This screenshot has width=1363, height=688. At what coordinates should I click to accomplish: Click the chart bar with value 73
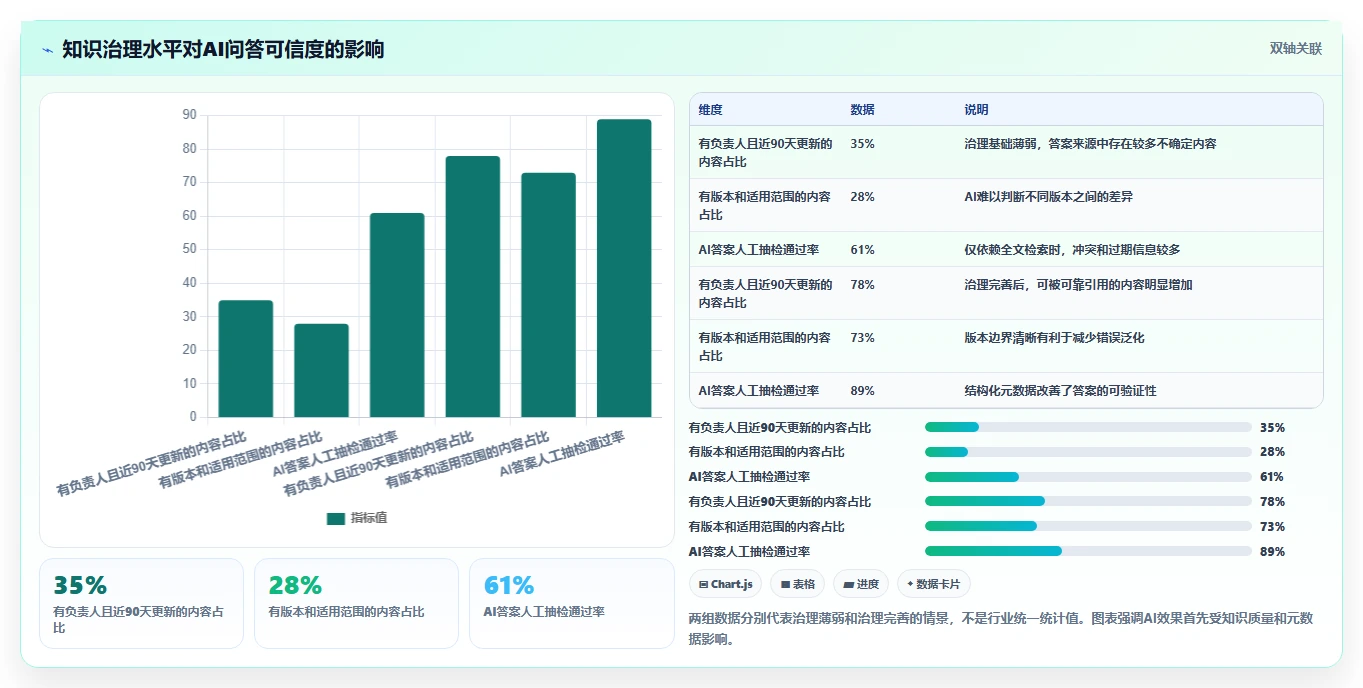click(548, 295)
